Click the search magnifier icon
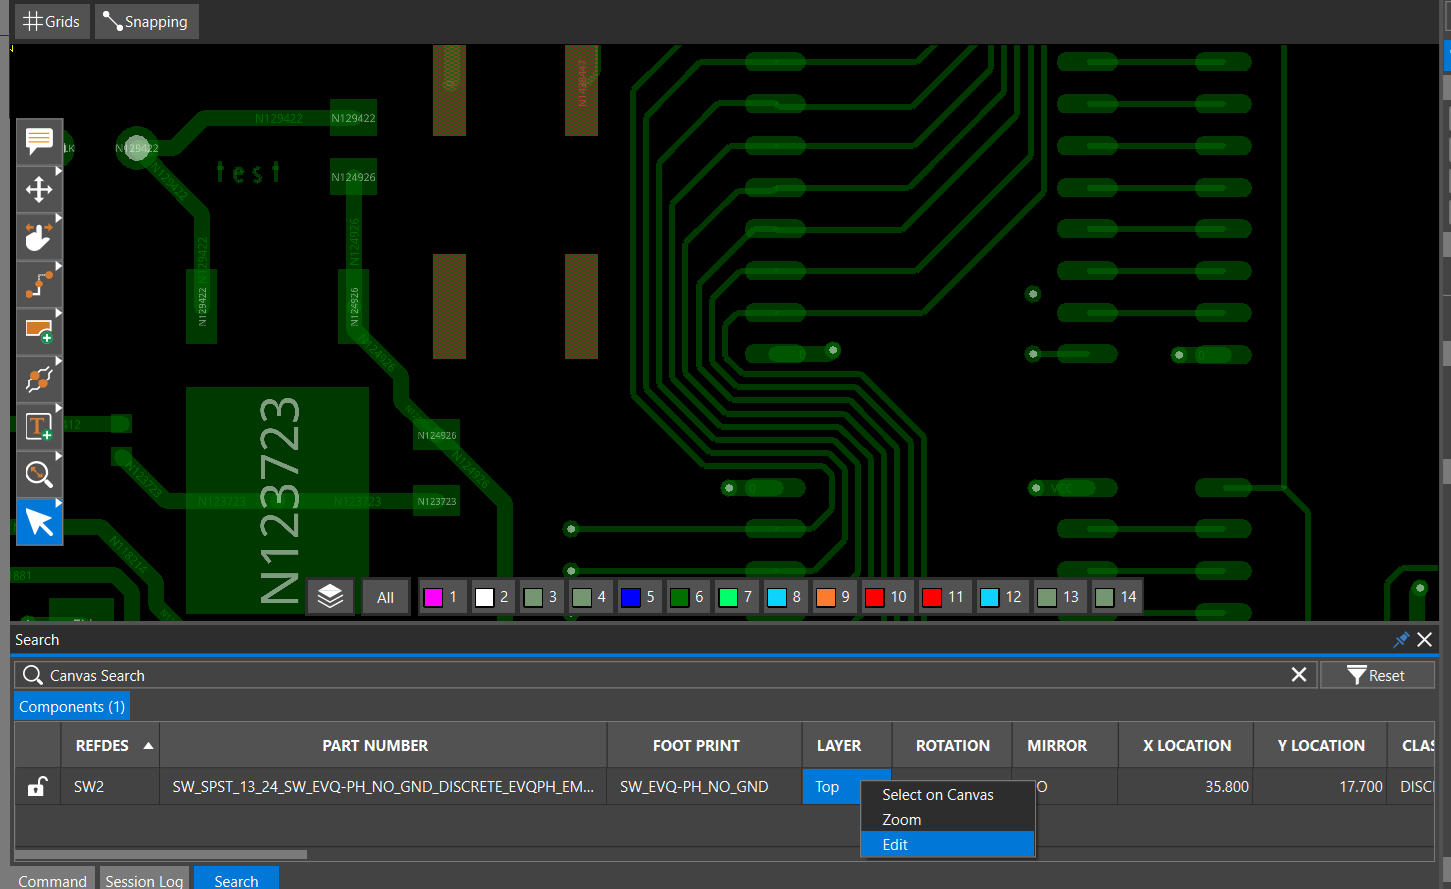Image resolution: width=1451 pixels, height=889 pixels. click(33, 675)
